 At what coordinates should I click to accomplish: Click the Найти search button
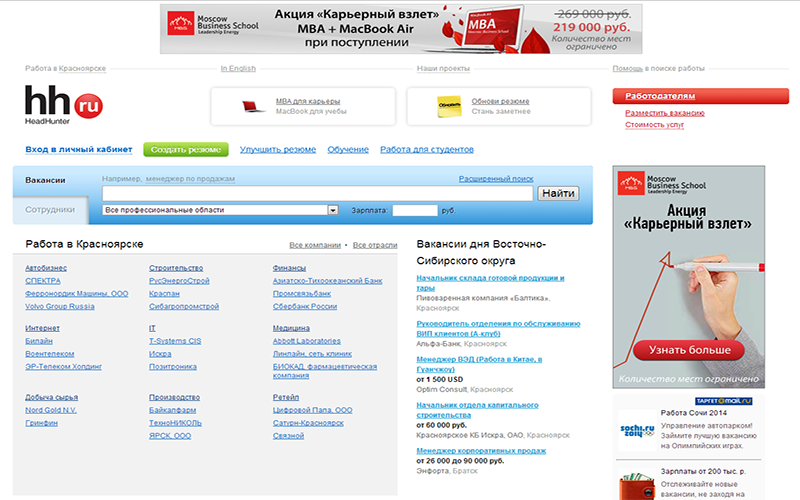tap(558, 193)
